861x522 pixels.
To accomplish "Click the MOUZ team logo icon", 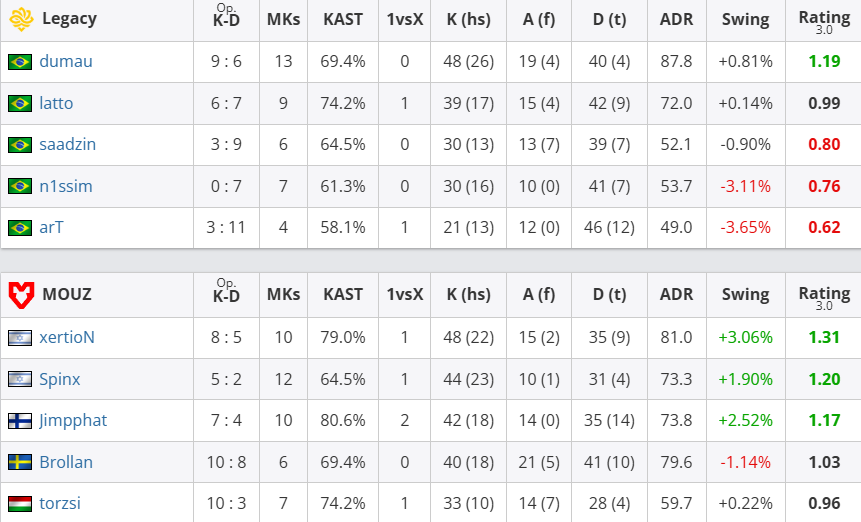I will pos(21,295).
